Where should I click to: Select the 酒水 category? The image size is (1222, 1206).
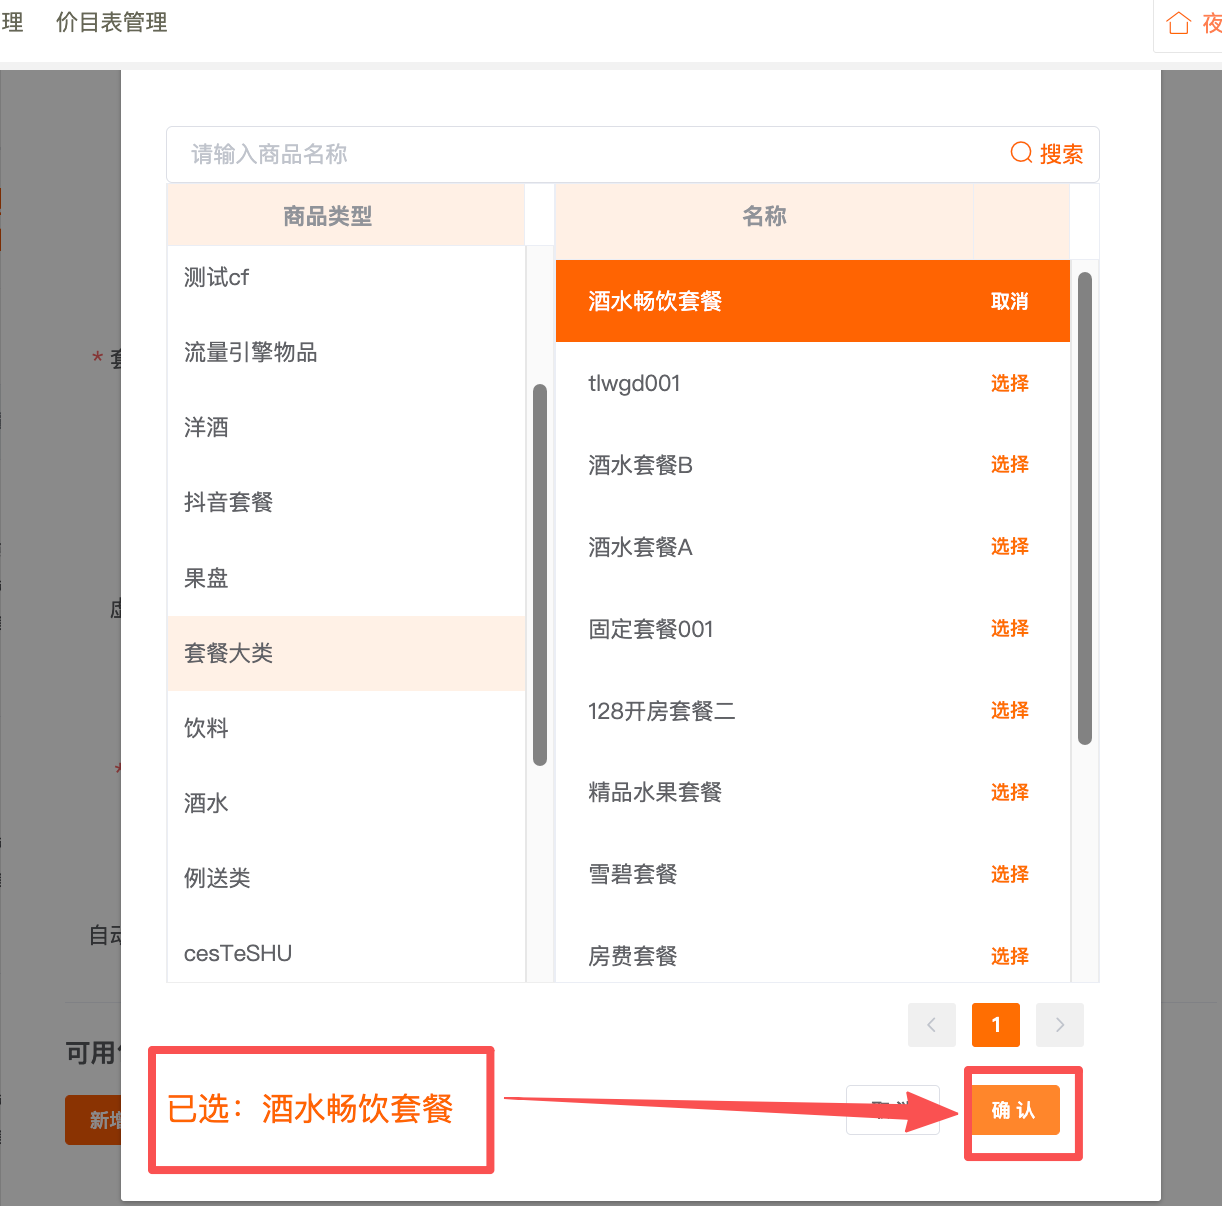pos(205,803)
